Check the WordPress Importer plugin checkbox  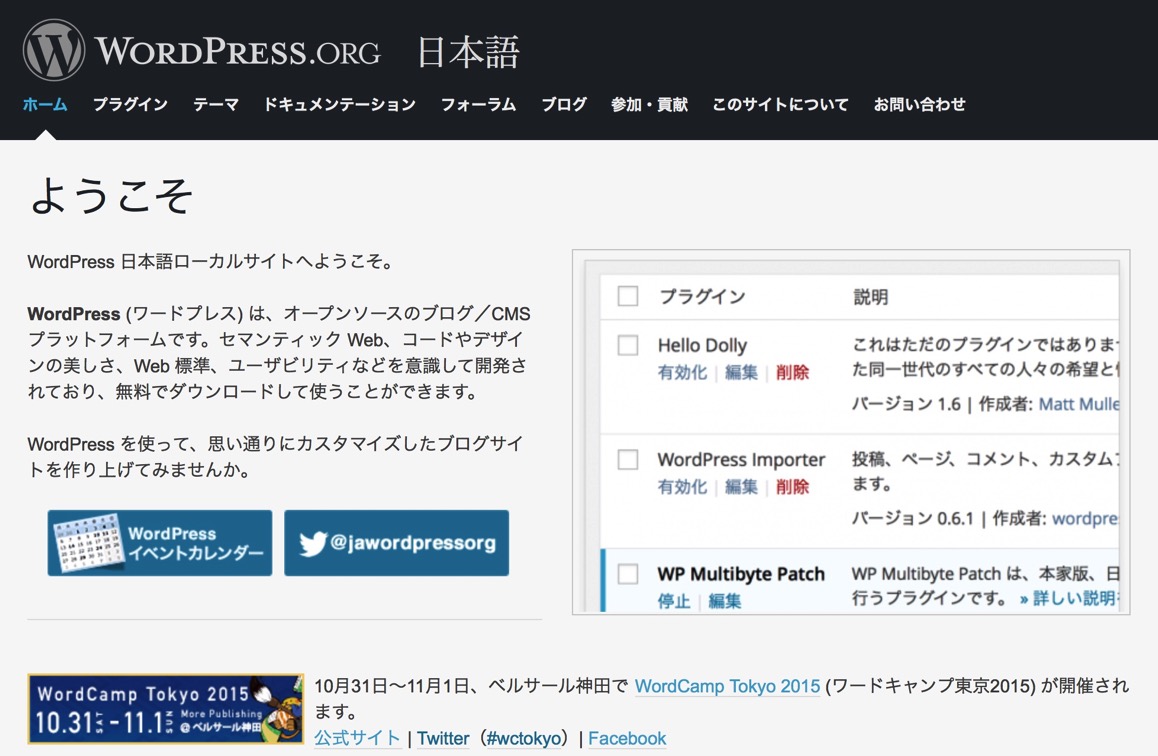click(628, 459)
